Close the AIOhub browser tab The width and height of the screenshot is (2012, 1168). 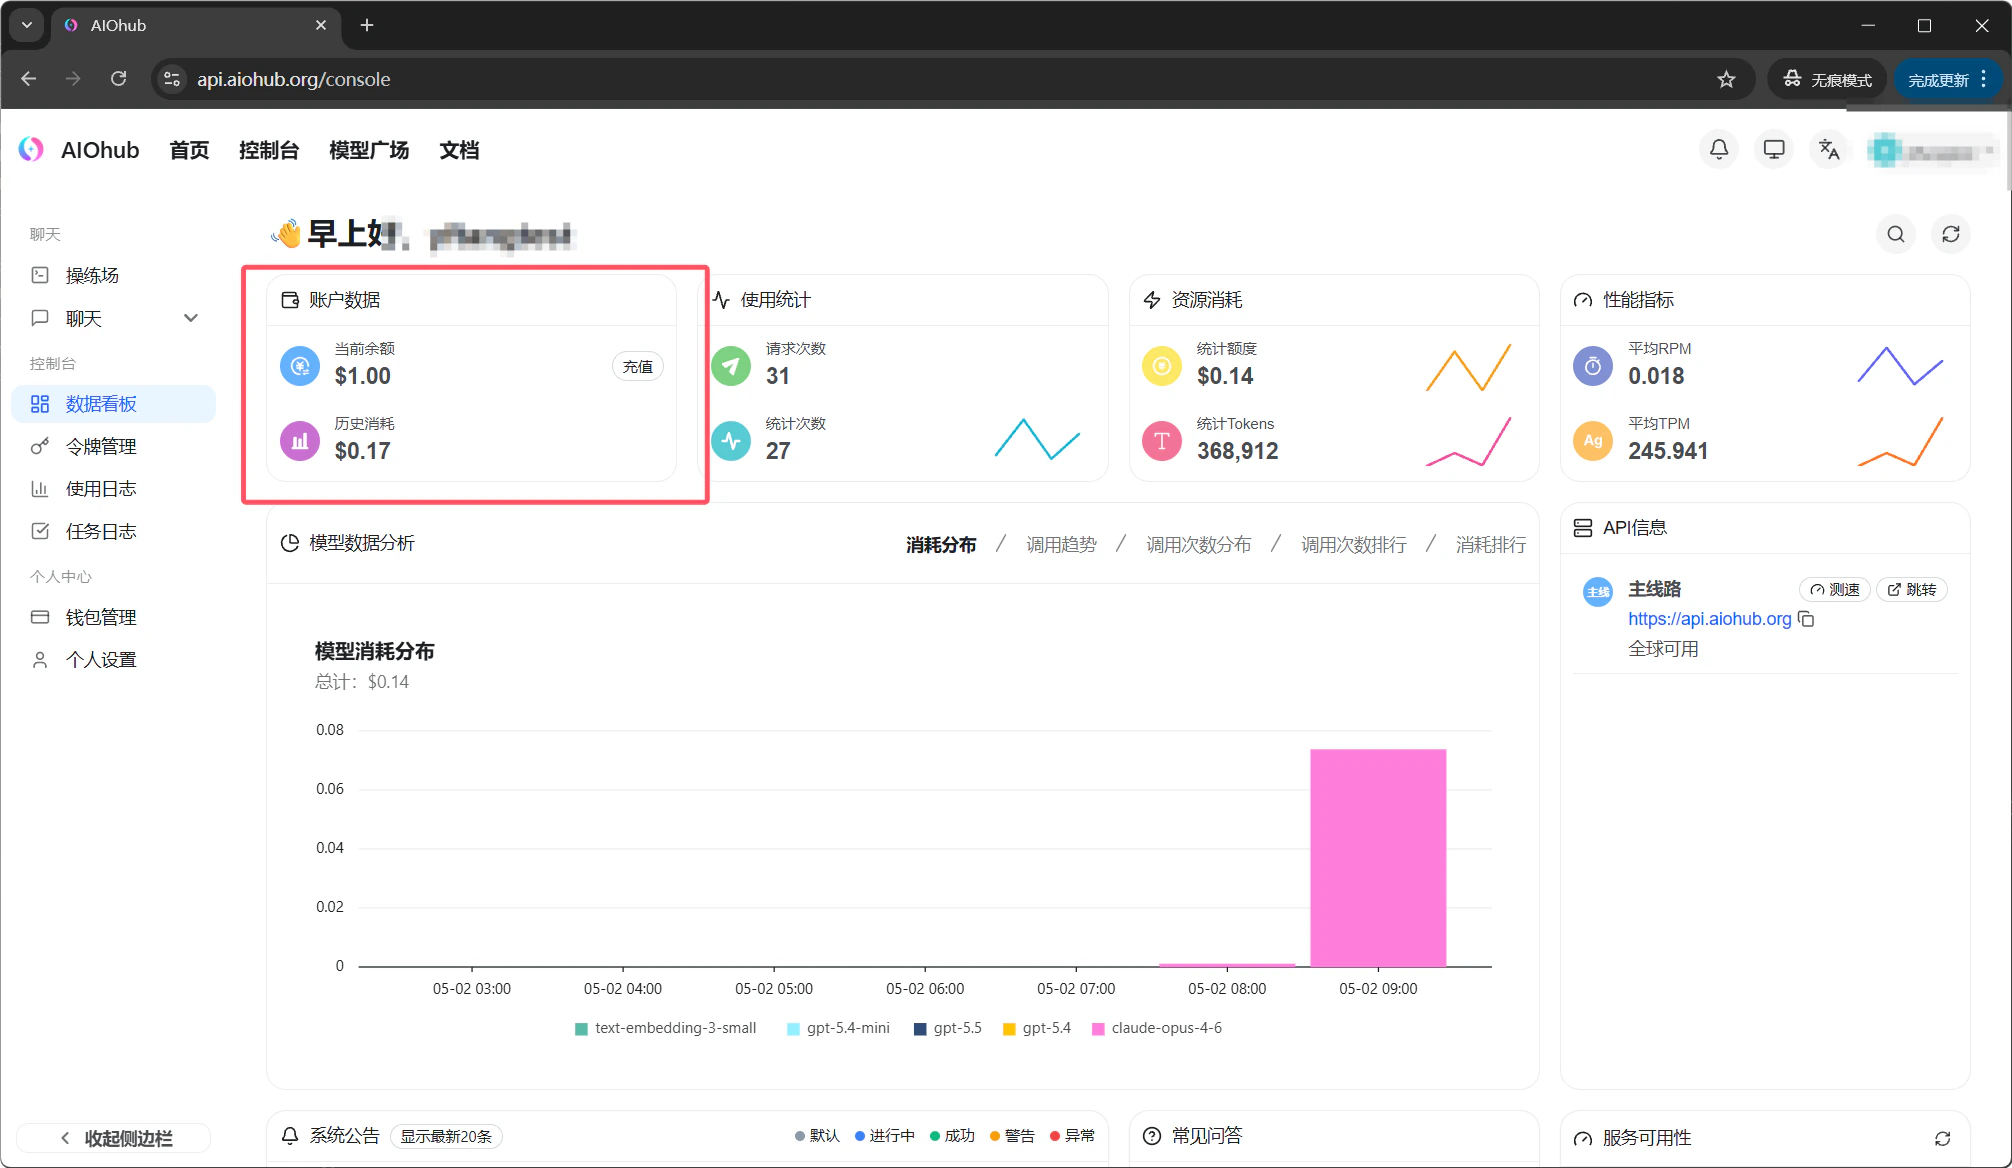point(320,25)
